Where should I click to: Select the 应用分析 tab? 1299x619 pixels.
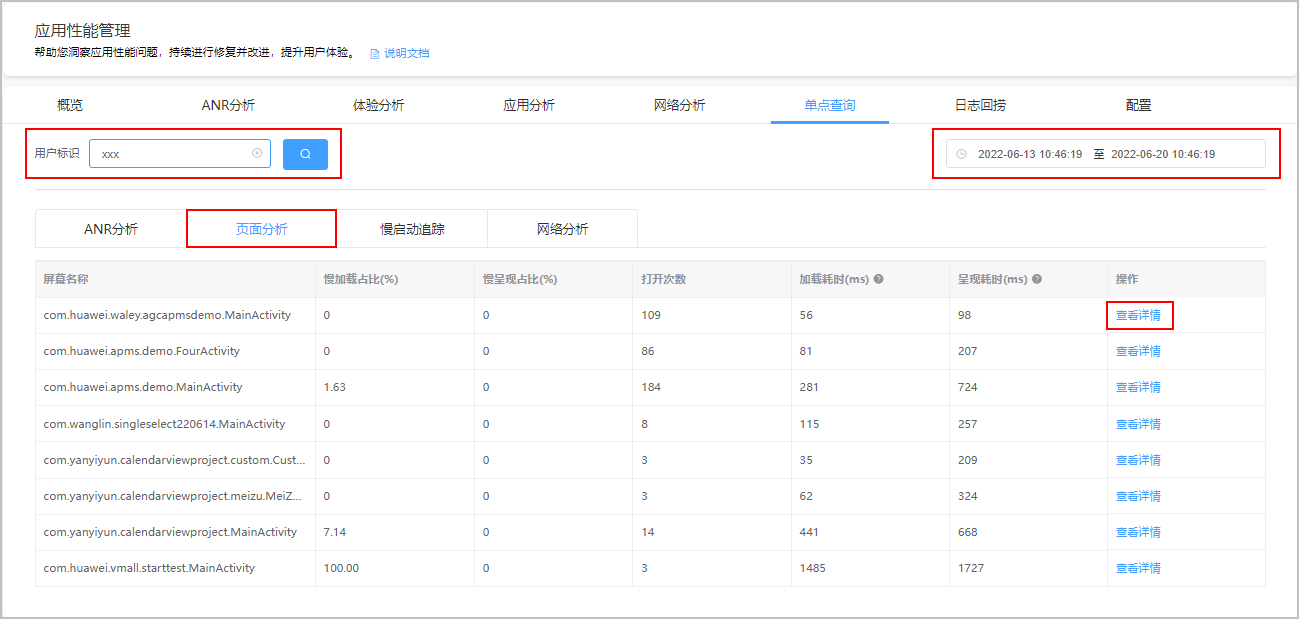point(529,105)
